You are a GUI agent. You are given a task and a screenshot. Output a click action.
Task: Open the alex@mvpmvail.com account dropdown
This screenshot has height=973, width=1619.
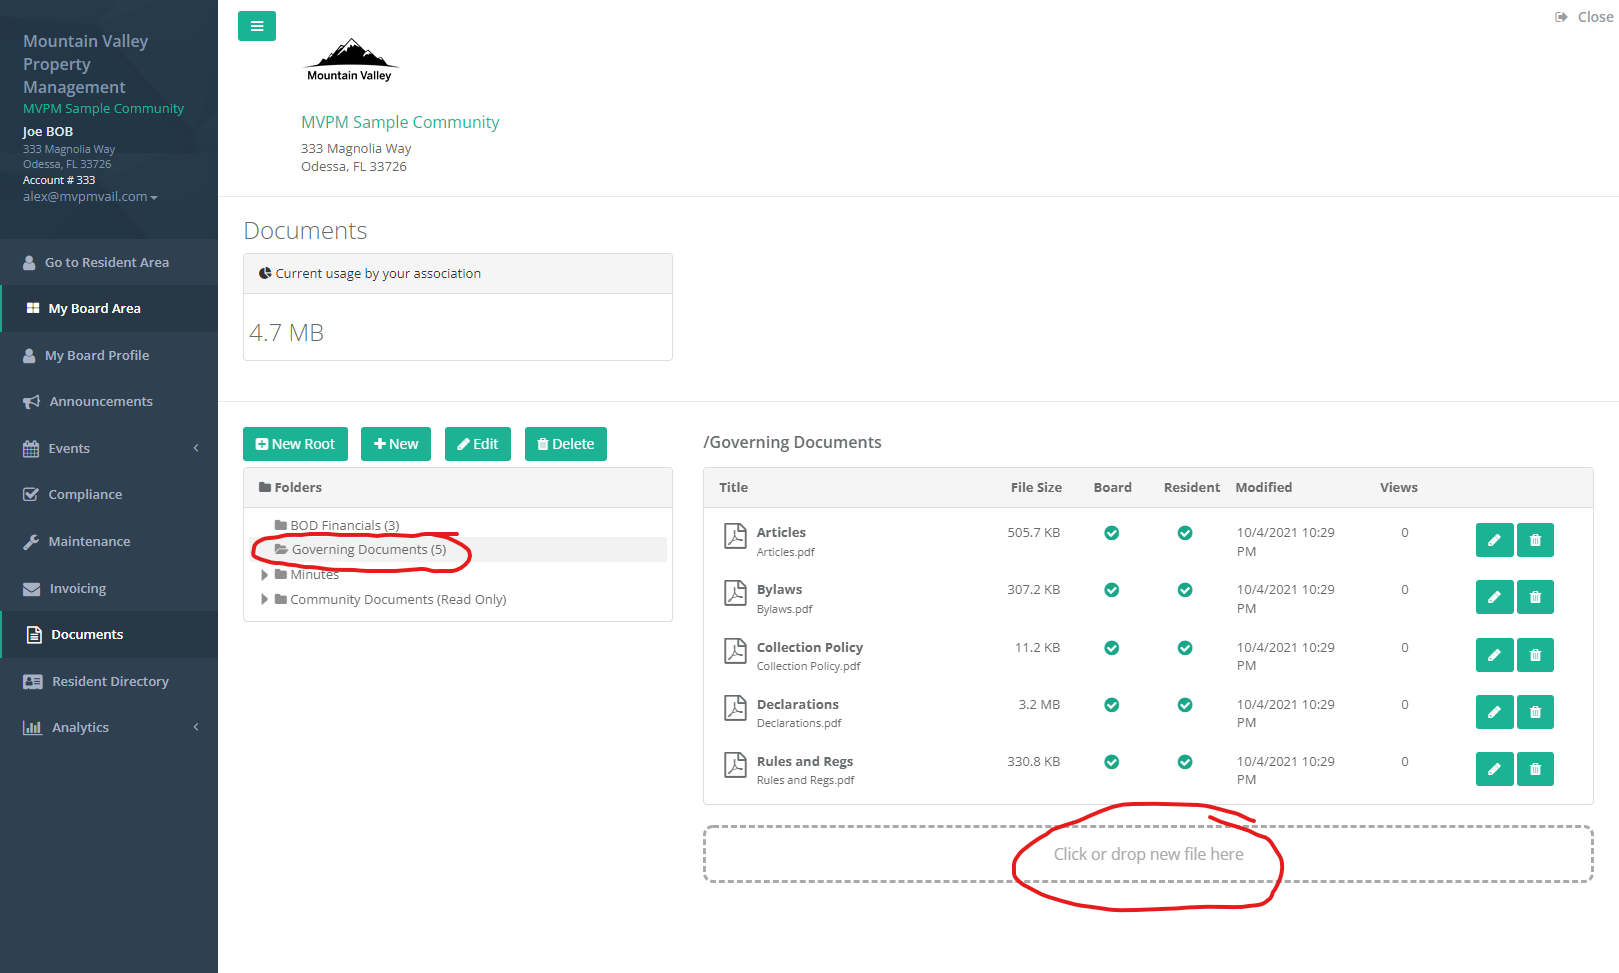pyautogui.click(x=90, y=197)
